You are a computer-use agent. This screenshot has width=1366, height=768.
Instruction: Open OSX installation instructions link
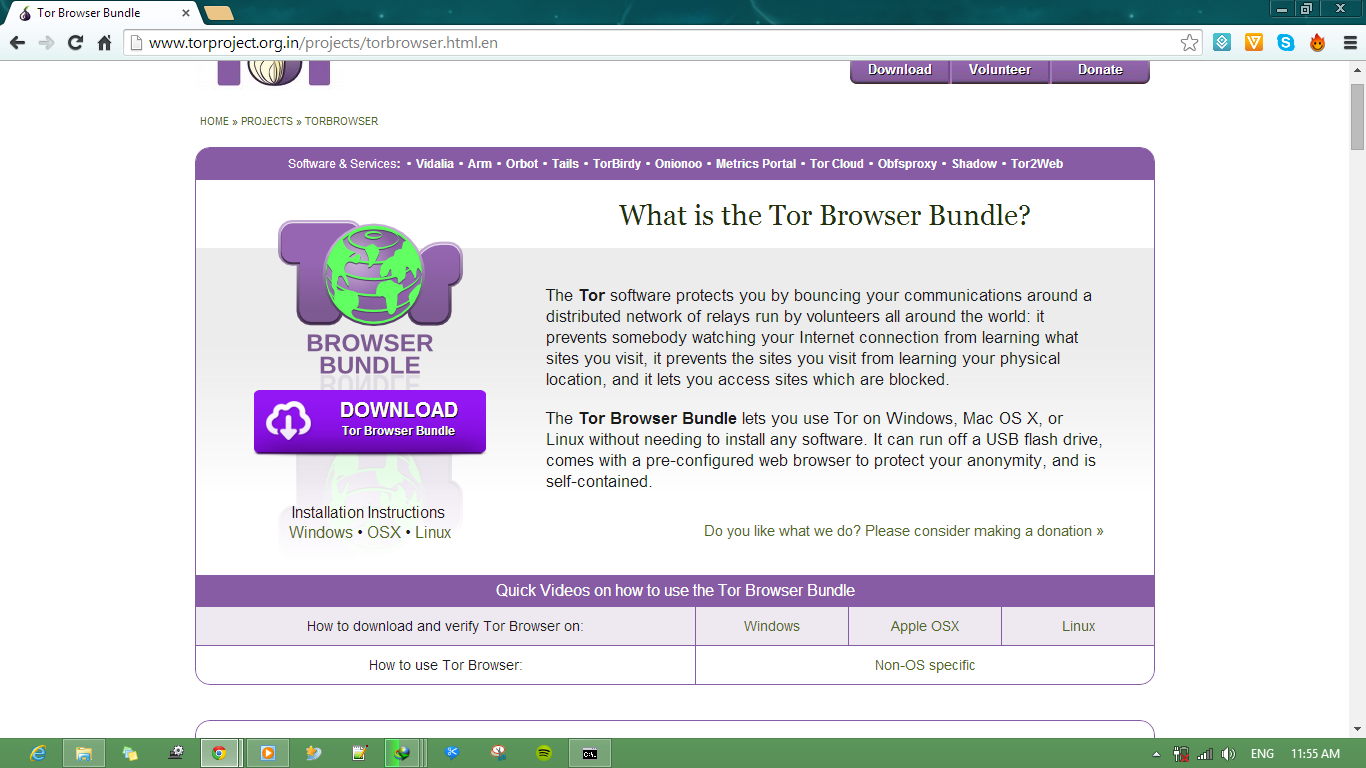click(x=384, y=533)
